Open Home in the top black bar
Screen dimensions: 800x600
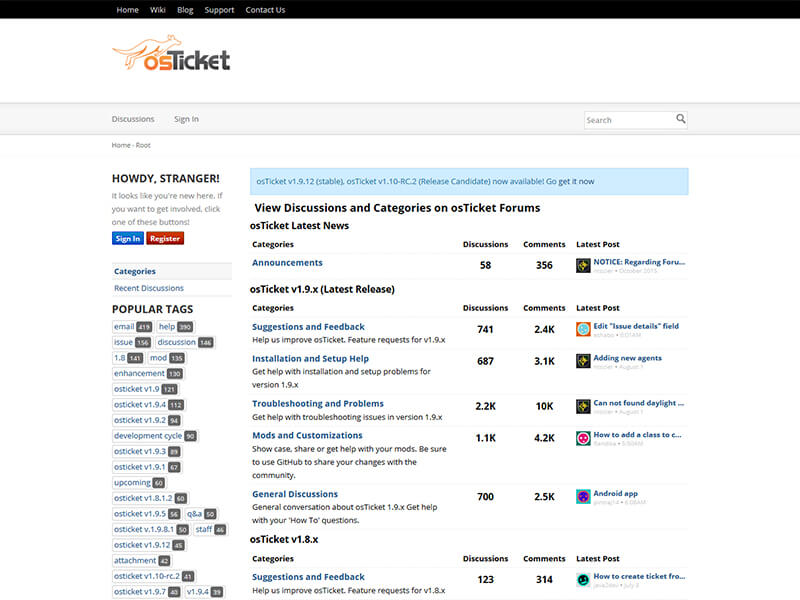[128, 10]
